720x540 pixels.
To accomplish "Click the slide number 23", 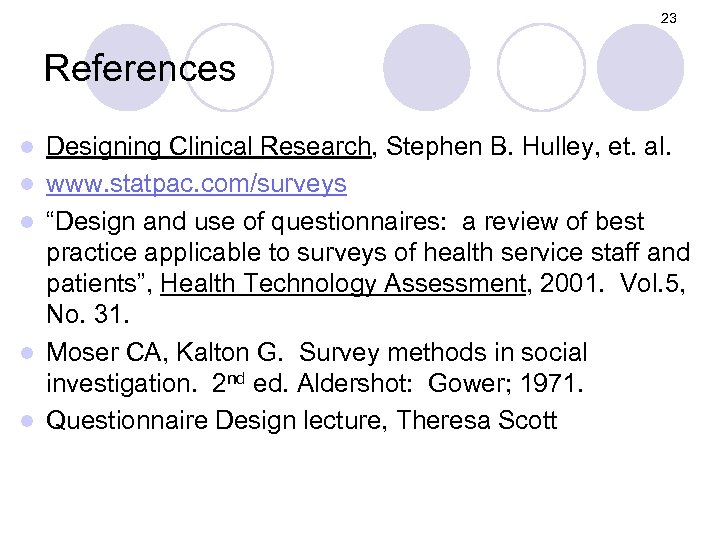I will (669, 19).
